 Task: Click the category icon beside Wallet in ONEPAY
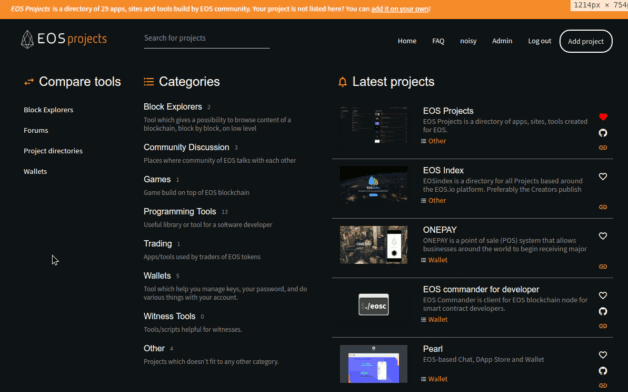tap(423, 260)
